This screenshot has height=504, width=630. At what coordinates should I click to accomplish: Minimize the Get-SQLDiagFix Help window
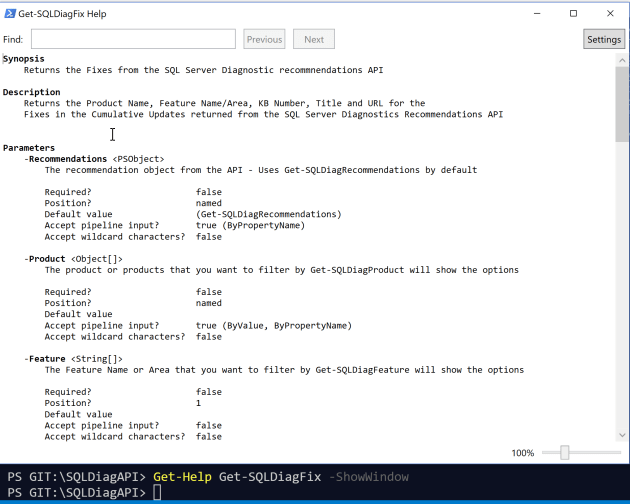pos(537,14)
